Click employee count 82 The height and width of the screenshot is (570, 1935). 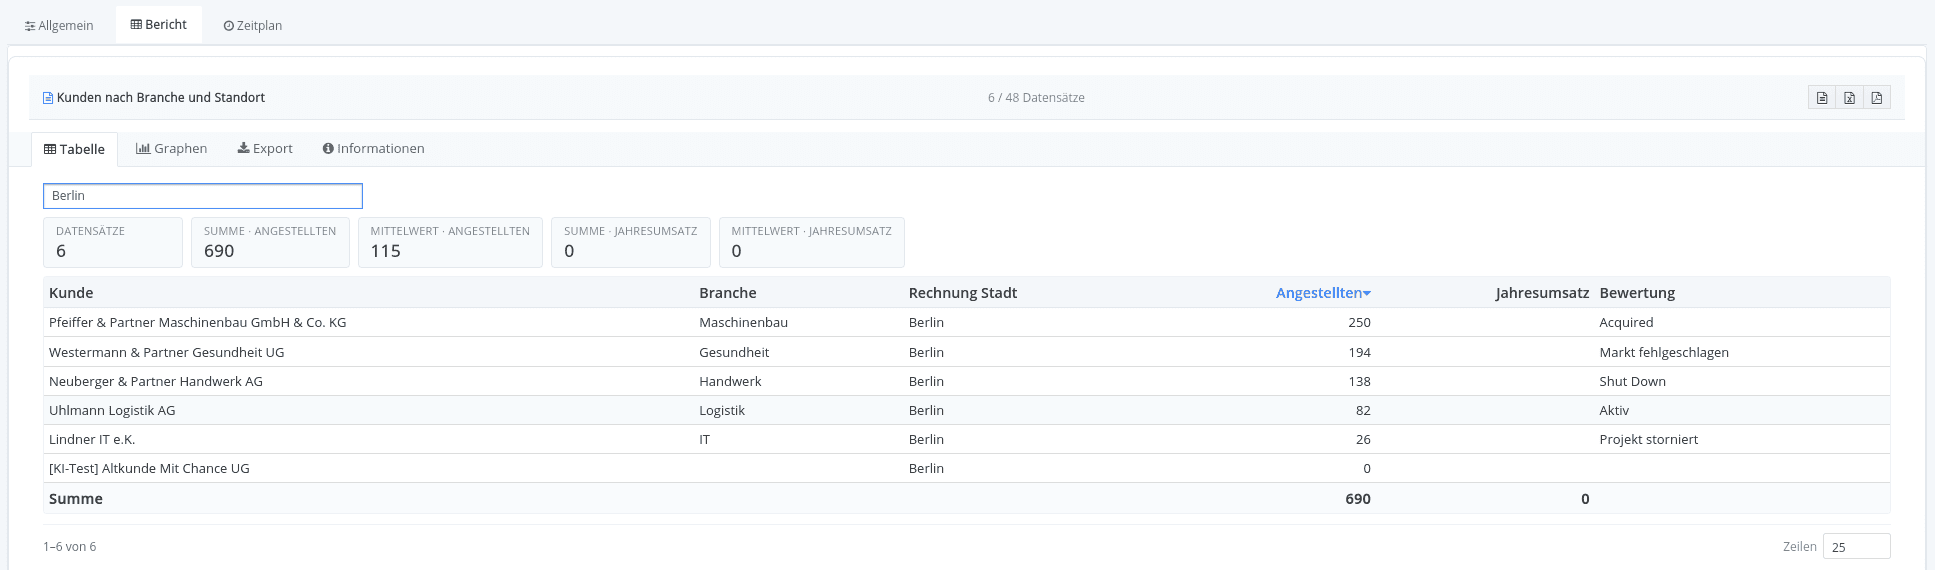(x=1363, y=410)
